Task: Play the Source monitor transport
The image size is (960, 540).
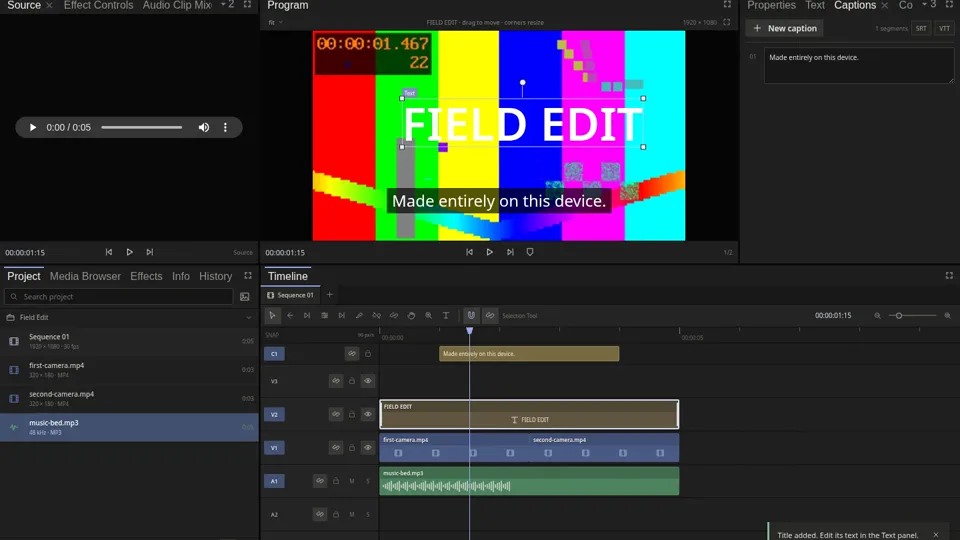Action: (130, 252)
